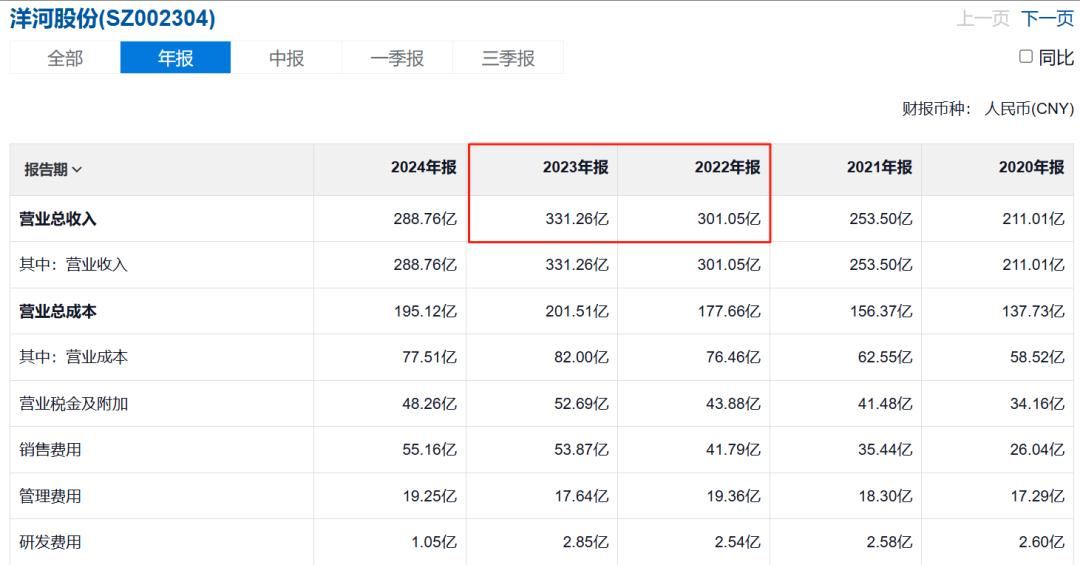The height and width of the screenshot is (565, 1080).
Task: Select the 其中：营业成本 row label
Action: tap(74, 357)
